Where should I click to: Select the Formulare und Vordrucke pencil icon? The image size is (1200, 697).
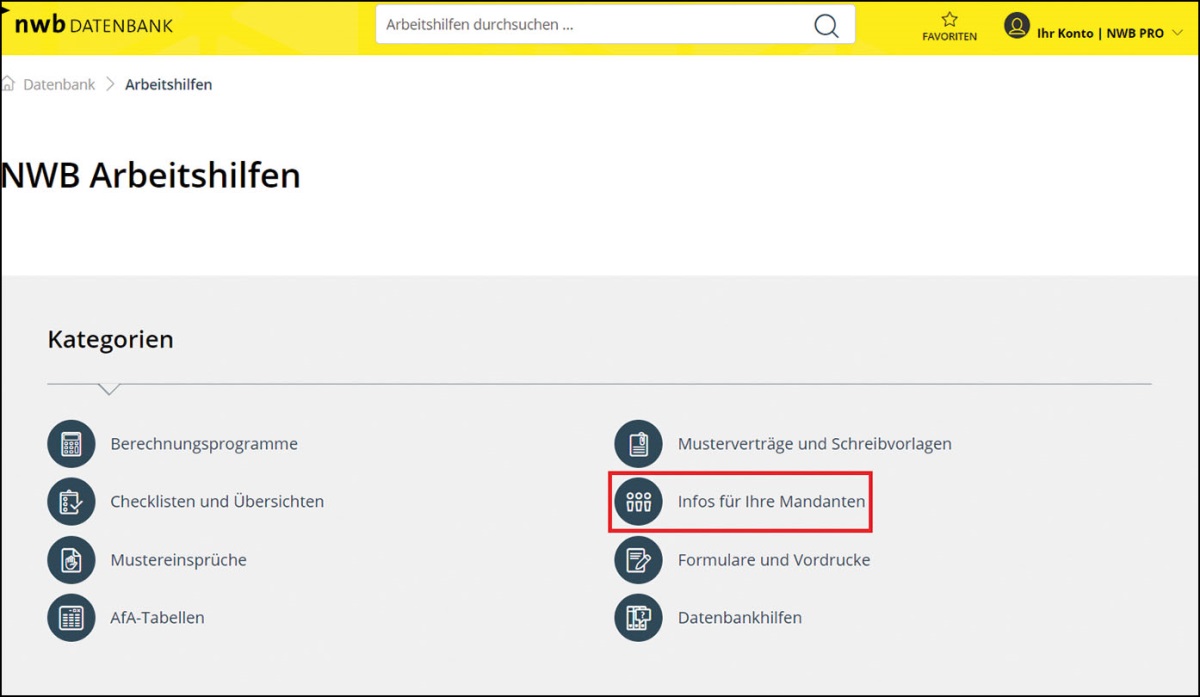(638, 560)
